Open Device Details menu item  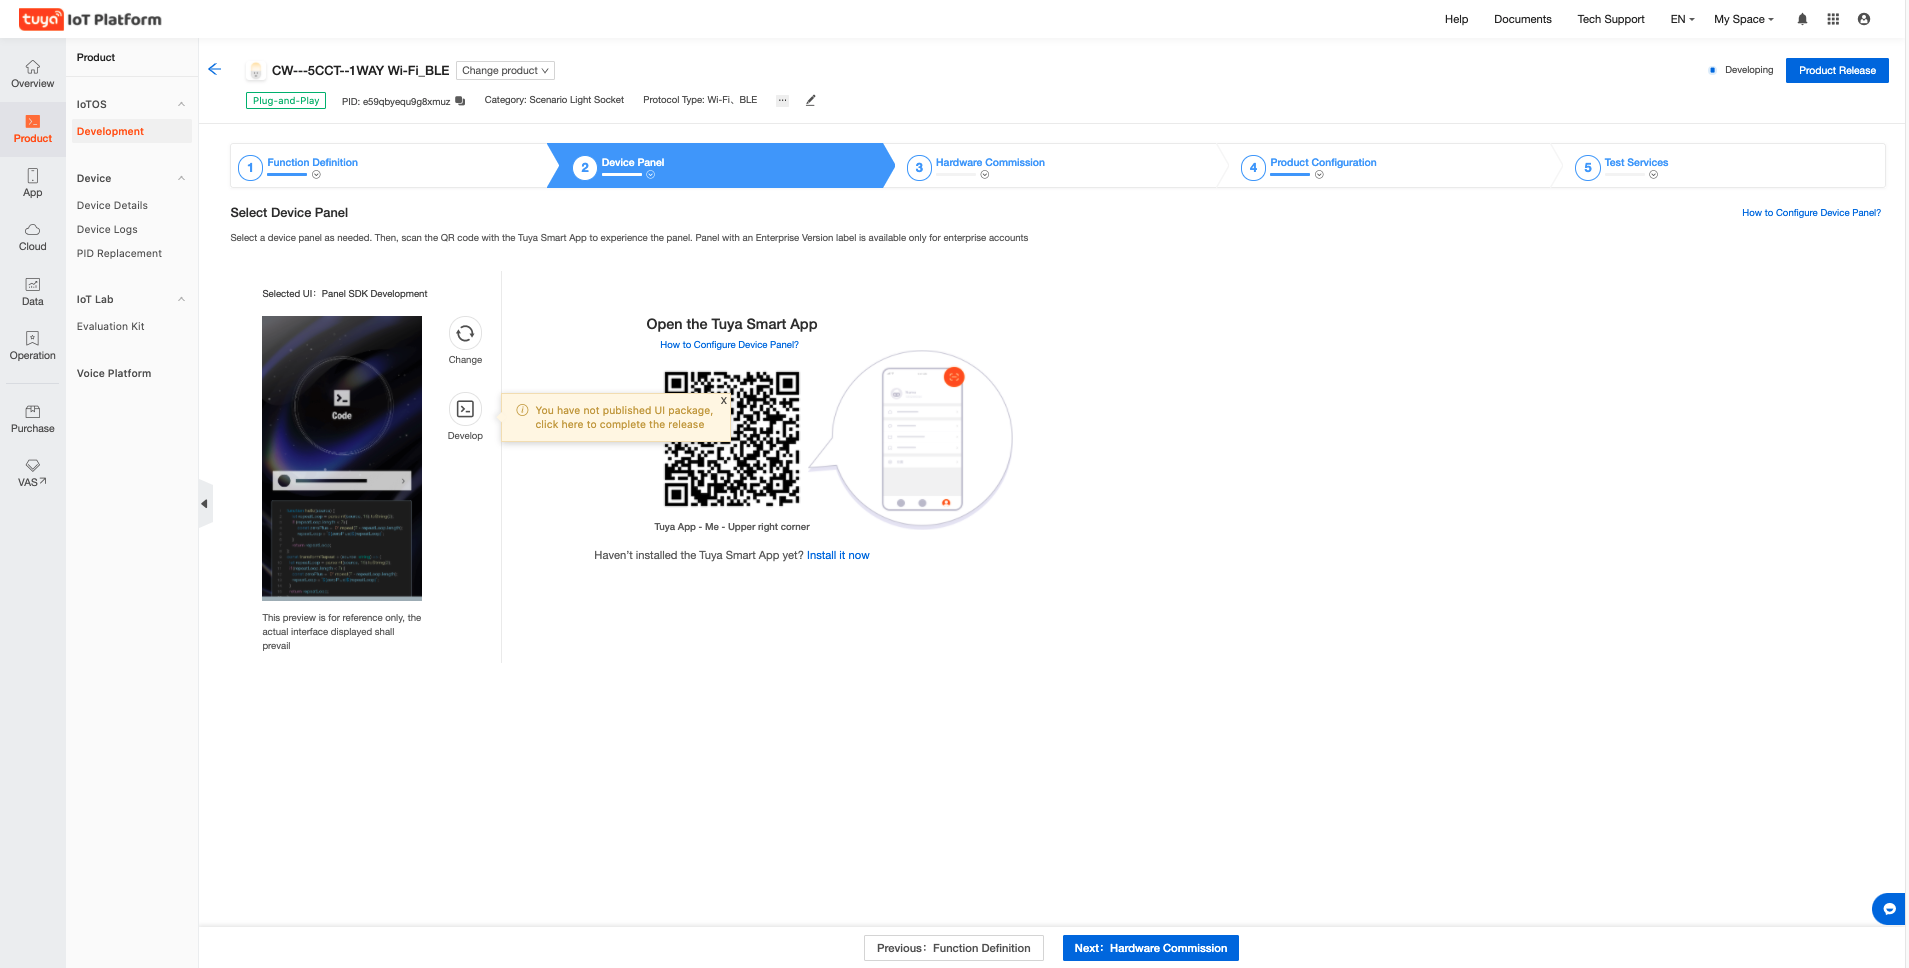tap(112, 205)
